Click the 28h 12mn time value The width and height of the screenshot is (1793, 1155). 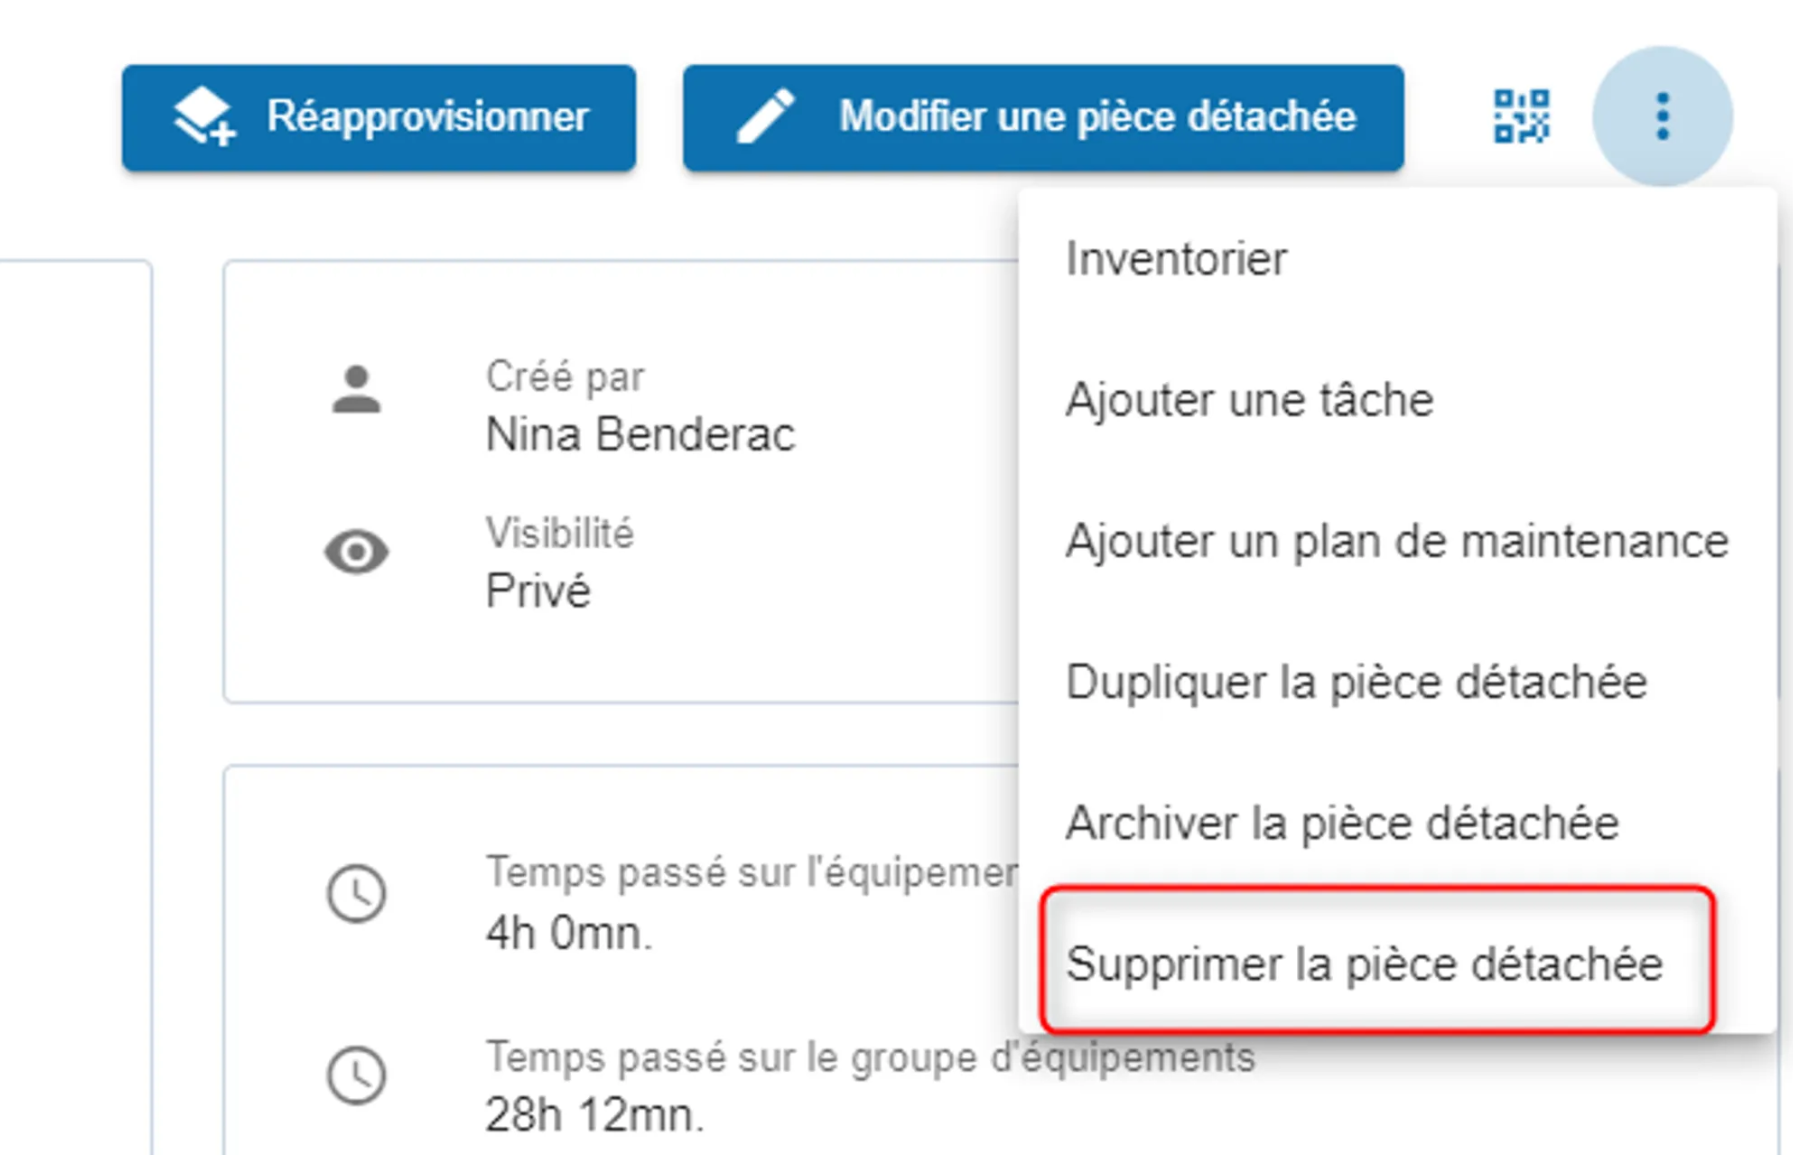[595, 1115]
